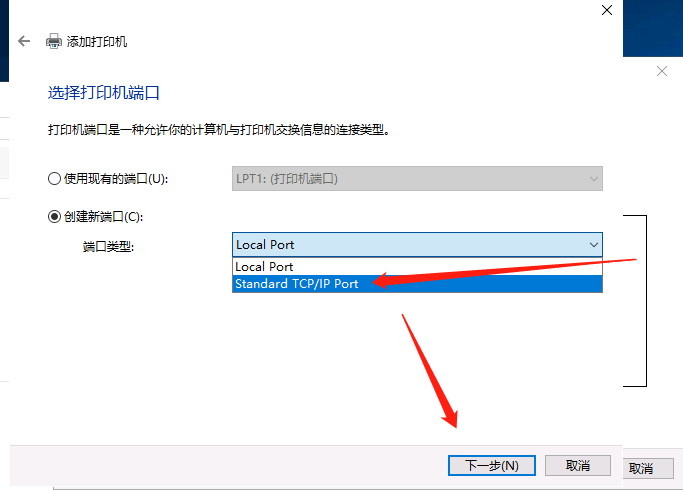Click the chevron of the 端口类型 combo box
The height and width of the screenshot is (490, 683).
pos(593,245)
